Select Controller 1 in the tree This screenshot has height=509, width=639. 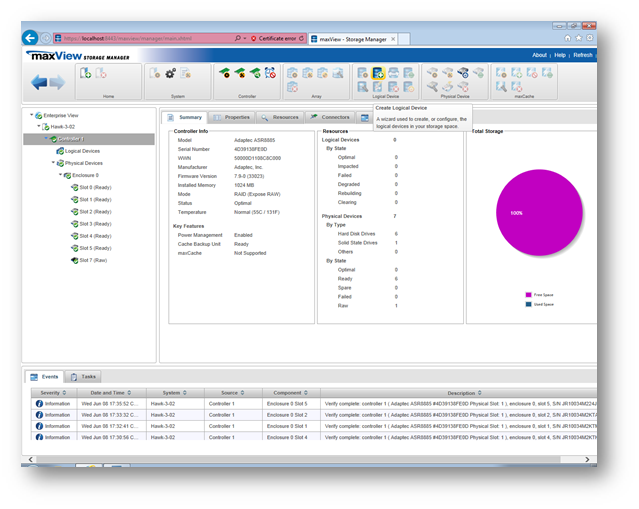tap(71, 139)
